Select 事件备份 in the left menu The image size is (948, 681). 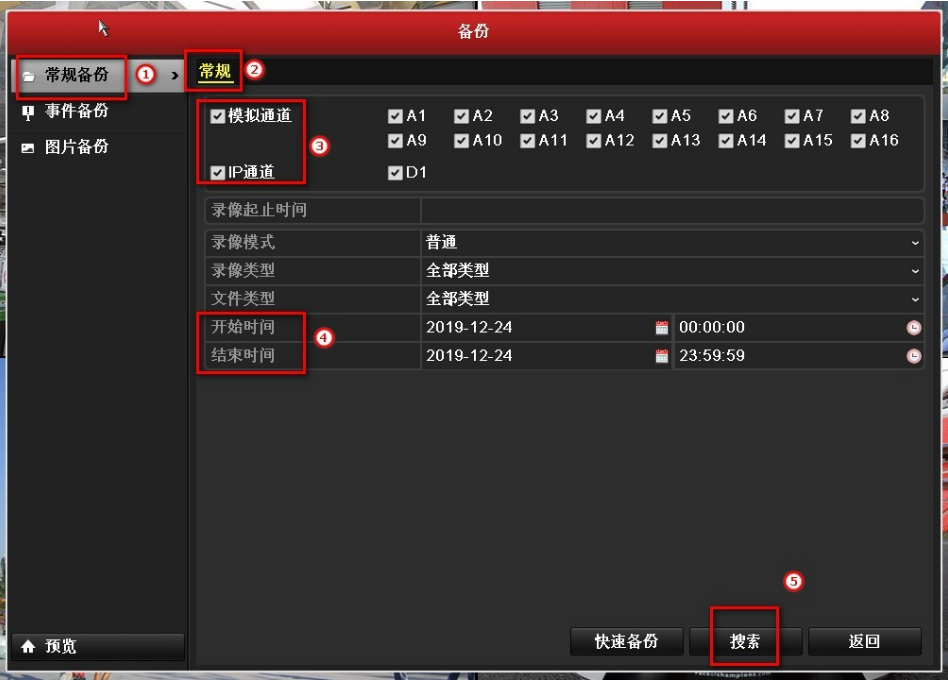[76, 111]
